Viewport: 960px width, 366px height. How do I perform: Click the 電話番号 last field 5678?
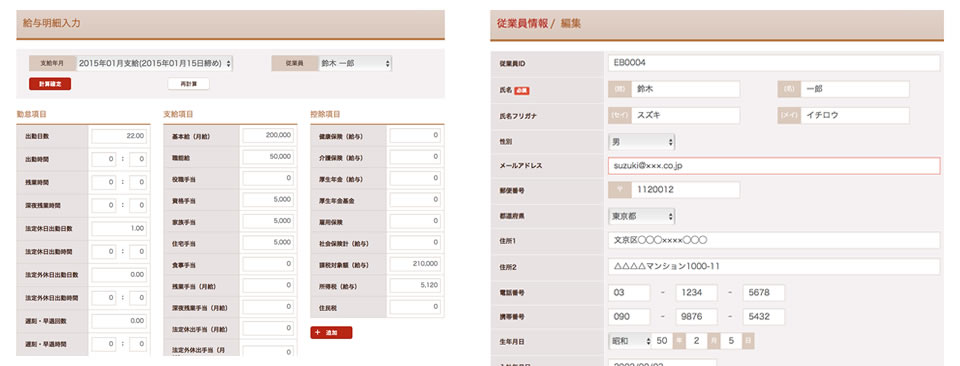763,293
